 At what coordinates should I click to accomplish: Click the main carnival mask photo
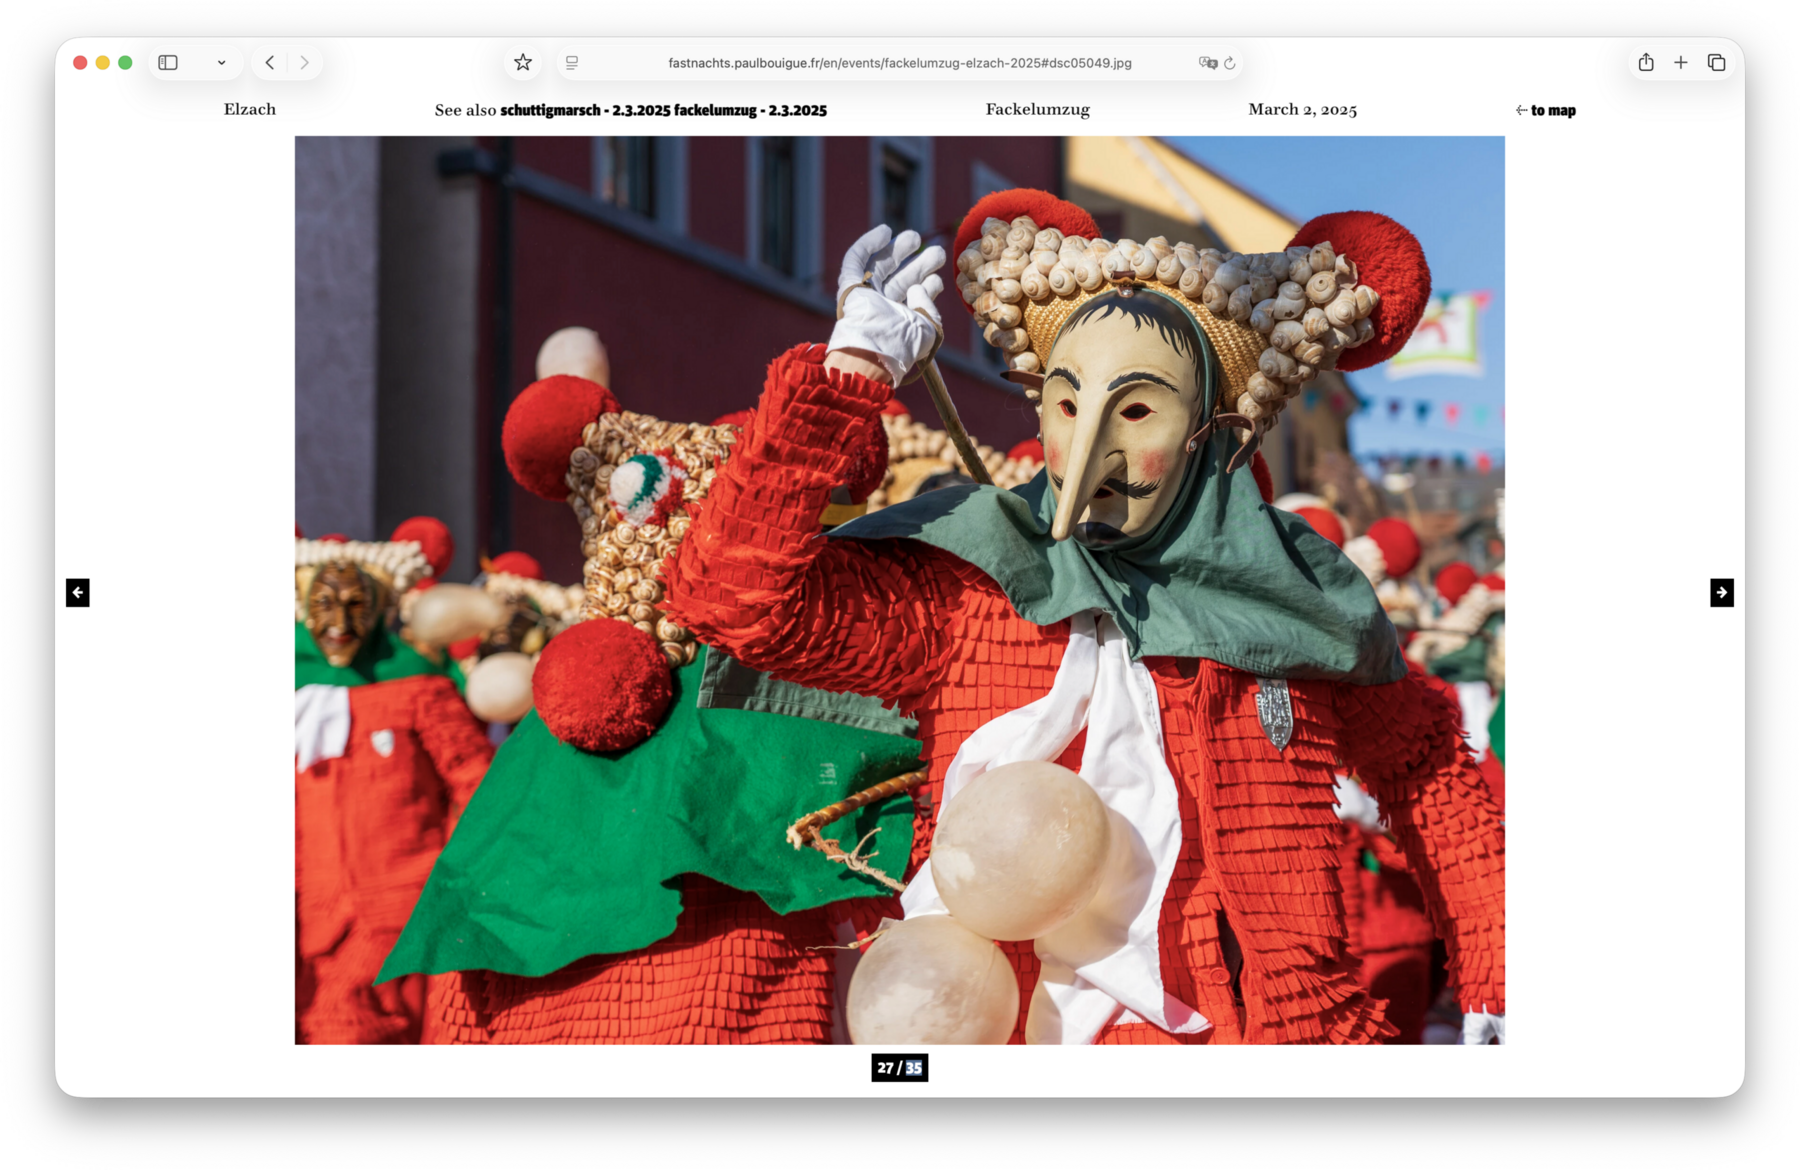[899, 590]
